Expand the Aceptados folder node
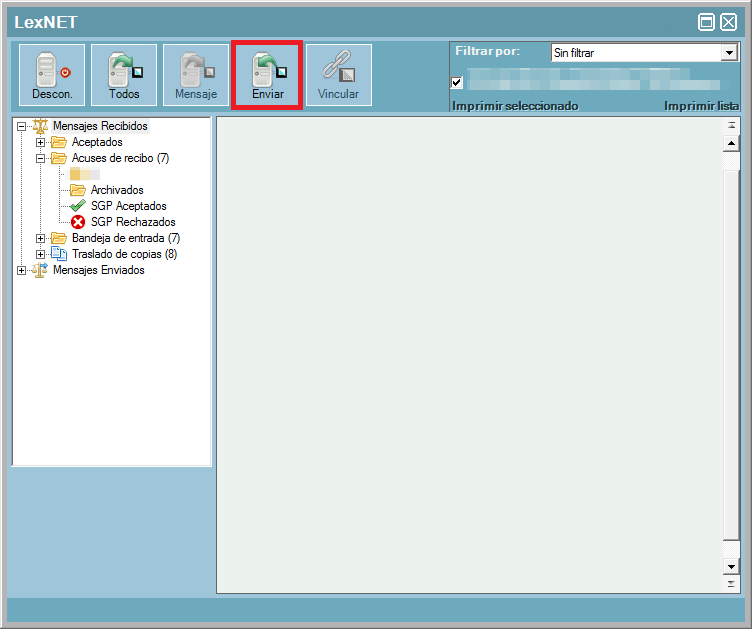The image size is (752, 629). [x=41, y=142]
